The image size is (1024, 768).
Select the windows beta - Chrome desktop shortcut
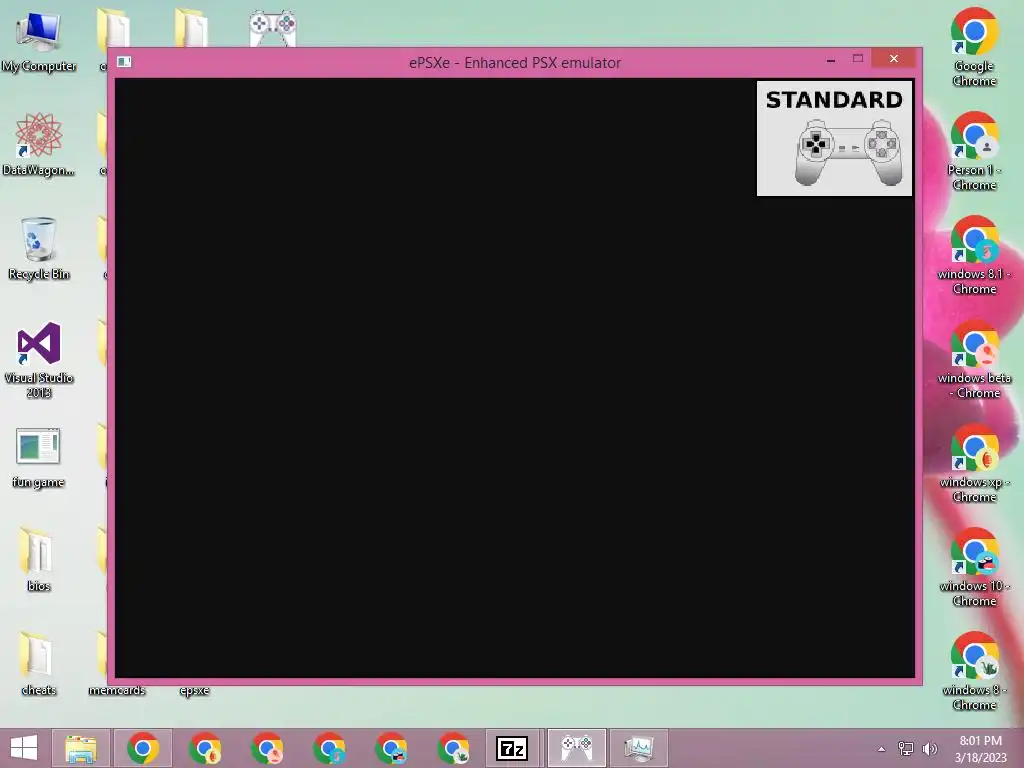click(x=974, y=359)
